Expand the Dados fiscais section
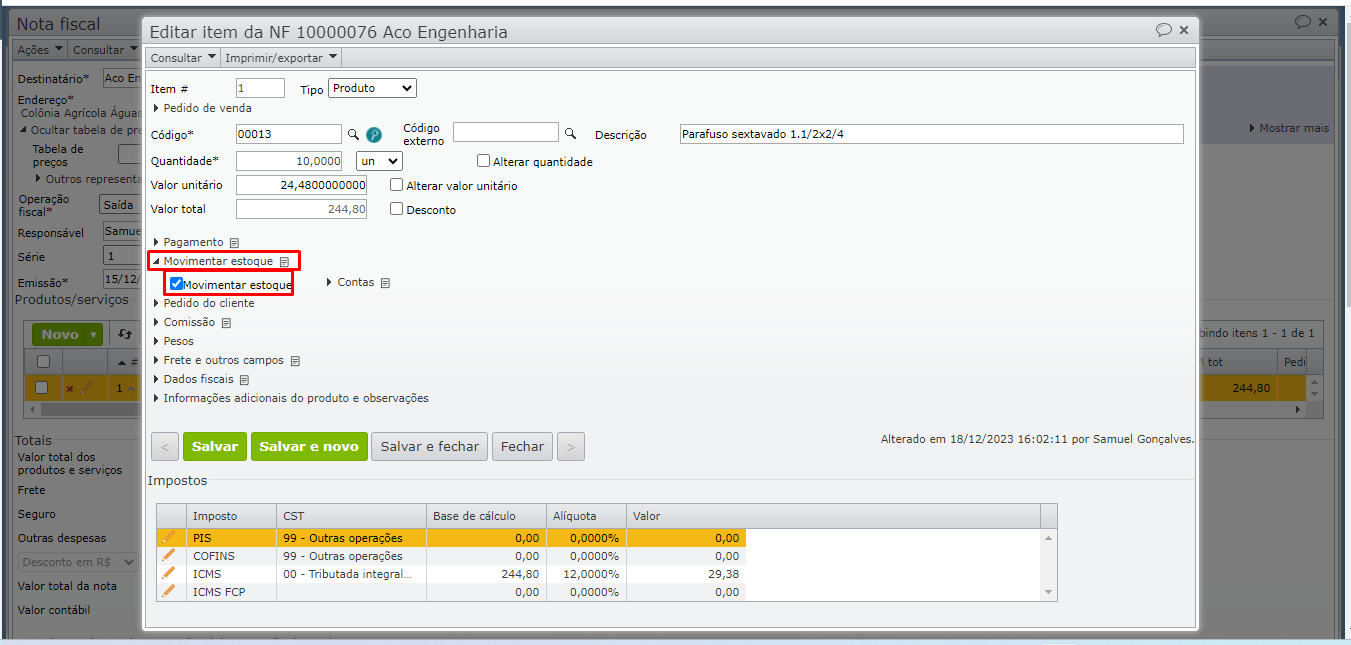The height and width of the screenshot is (645, 1351). 192,379
